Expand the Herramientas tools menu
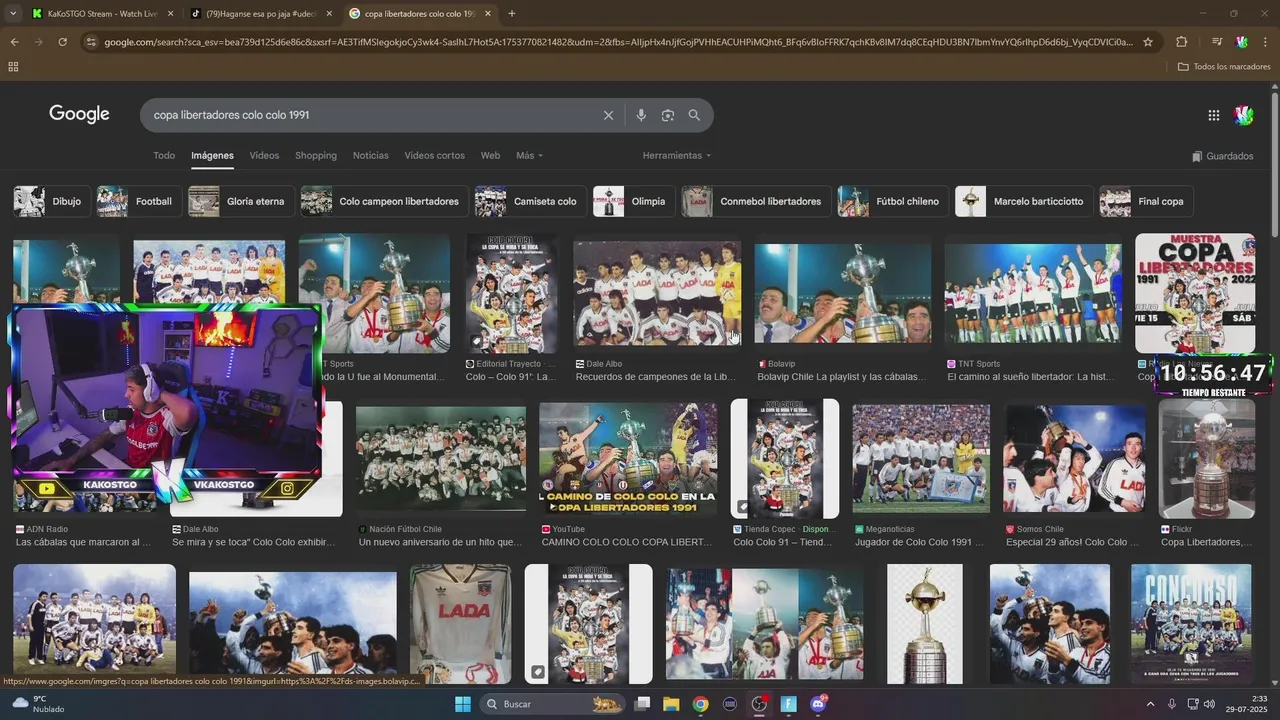Image resolution: width=1280 pixels, height=720 pixels. (677, 156)
